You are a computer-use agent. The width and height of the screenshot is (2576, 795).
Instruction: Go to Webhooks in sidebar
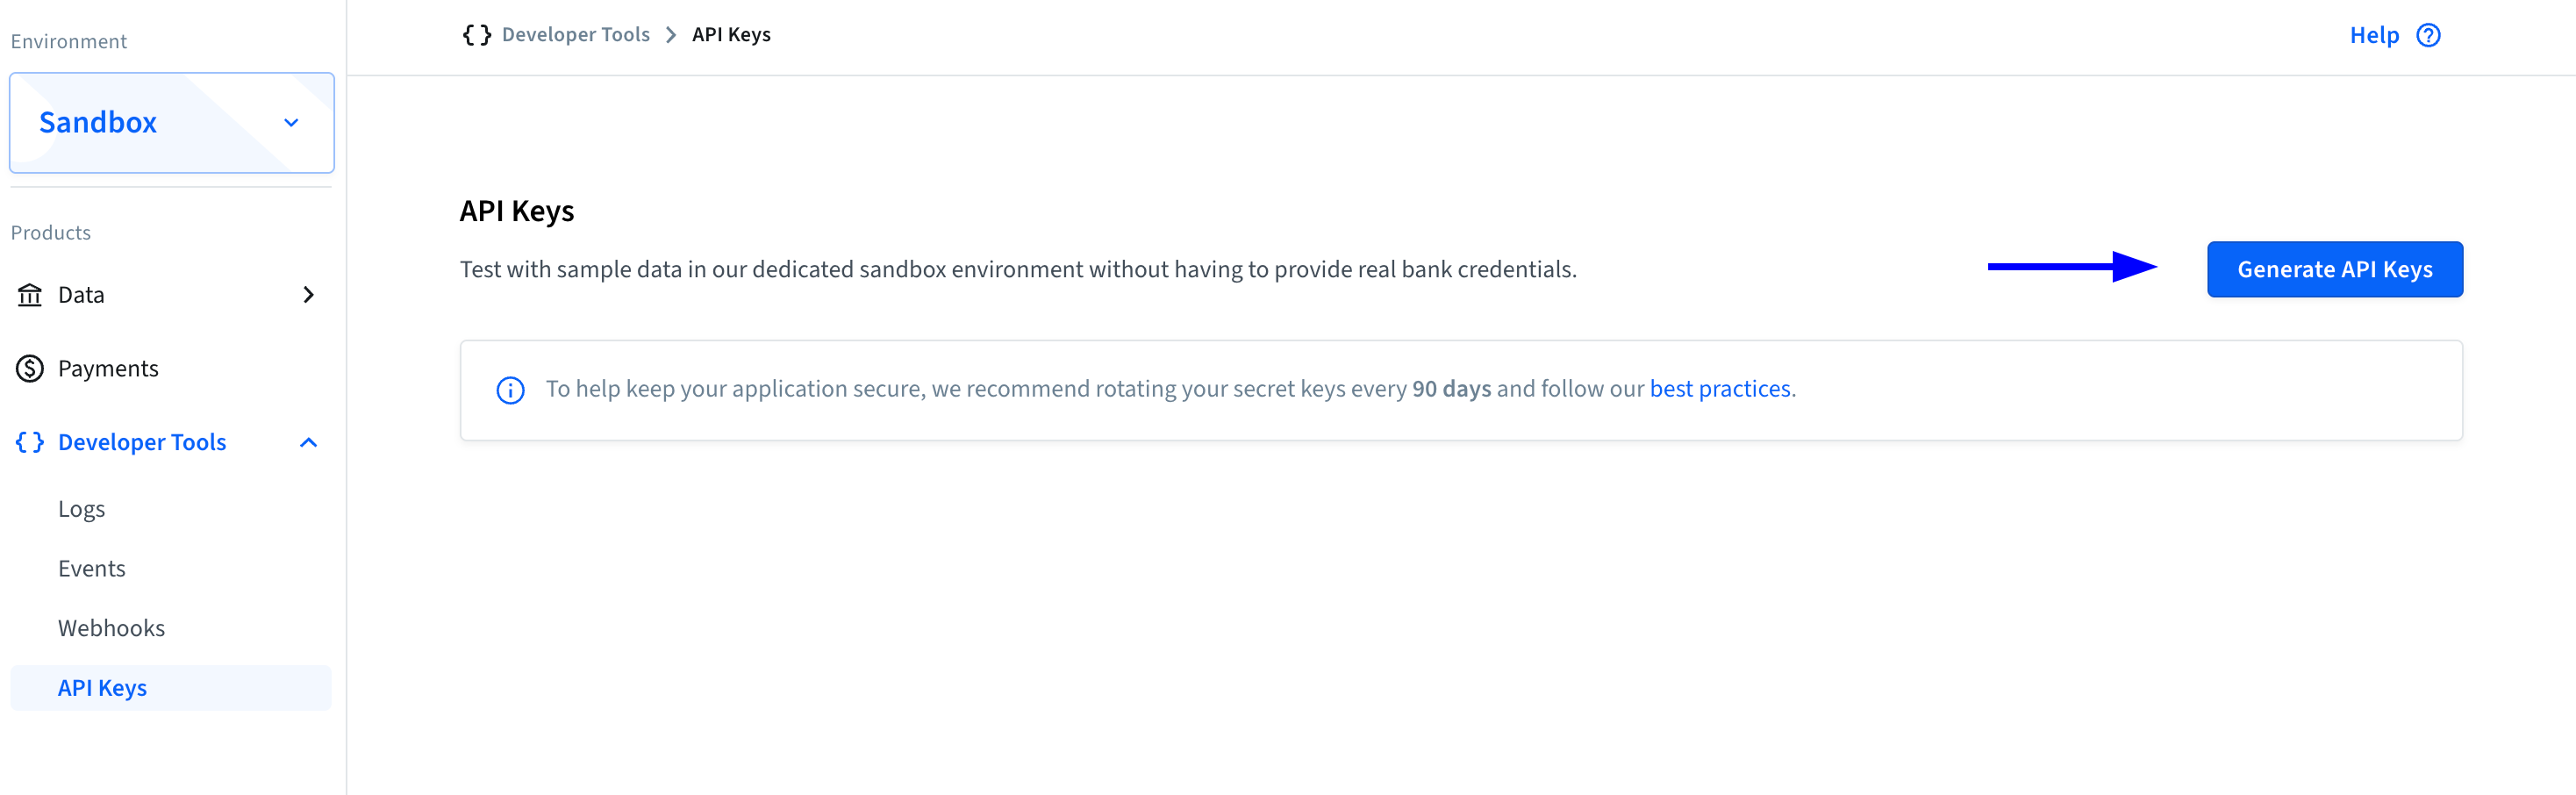coord(111,628)
